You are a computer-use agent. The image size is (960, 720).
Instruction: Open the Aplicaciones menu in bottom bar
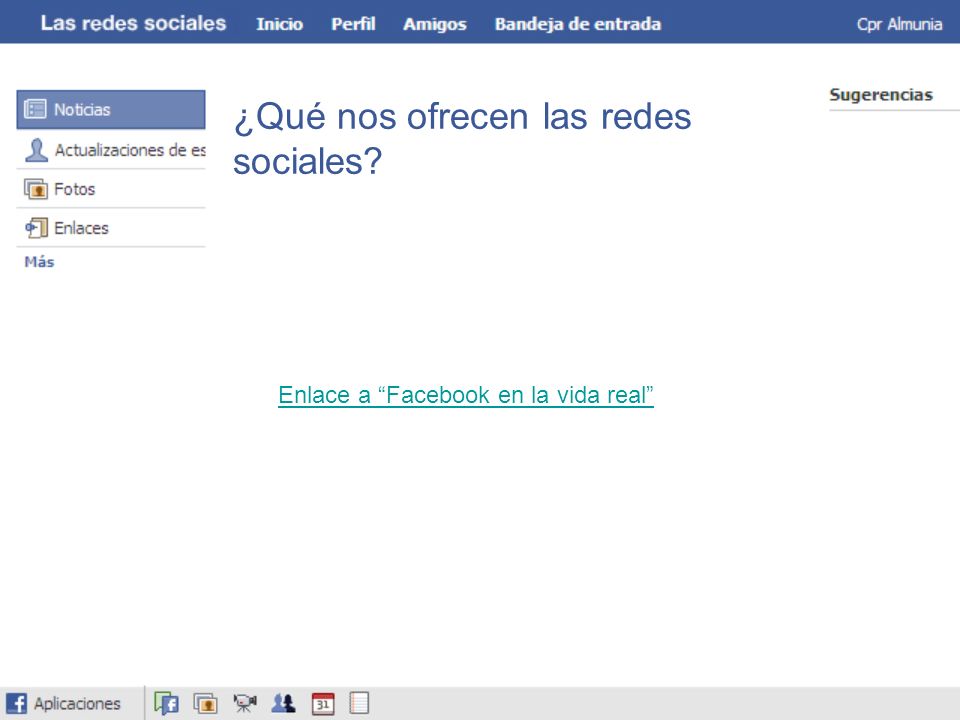77,703
